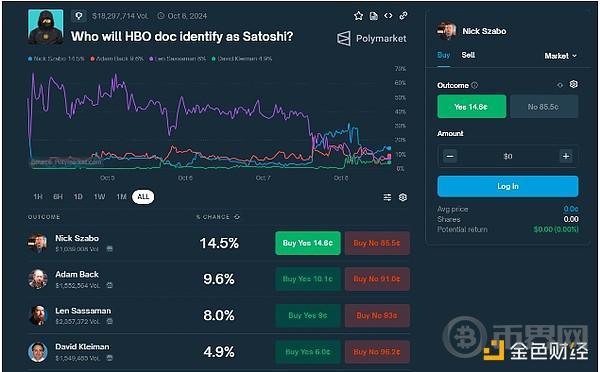Select Yes 14.8¢ outcome
The width and height of the screenshot is (600, 372).
click(471, 107)
